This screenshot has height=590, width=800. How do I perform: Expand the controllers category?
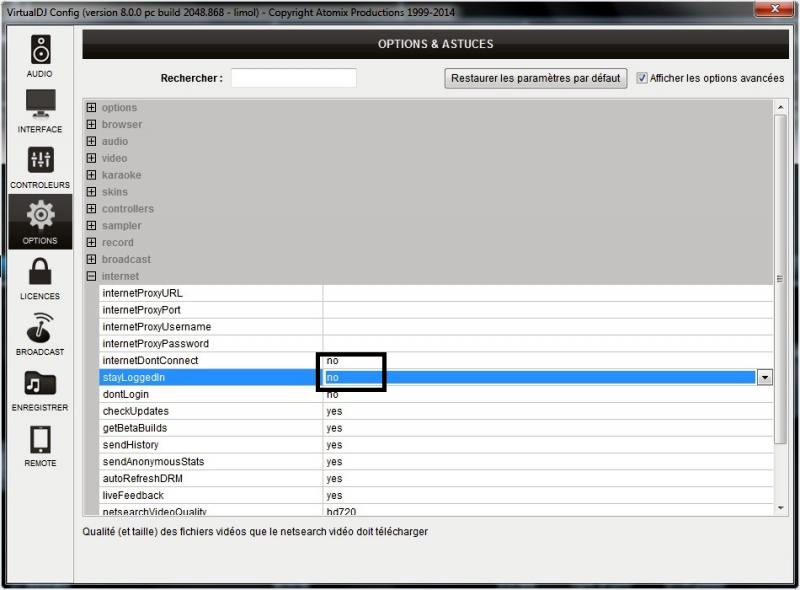(x=91, y=208)
